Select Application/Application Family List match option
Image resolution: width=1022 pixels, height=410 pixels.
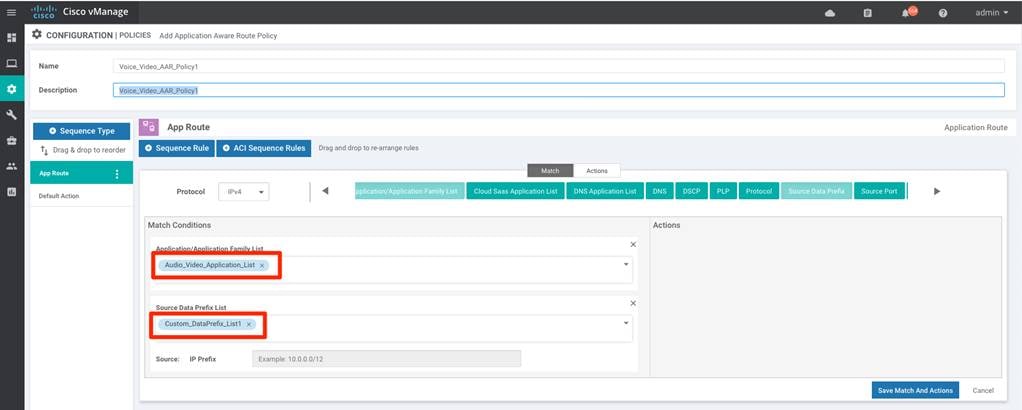[410, 192]
